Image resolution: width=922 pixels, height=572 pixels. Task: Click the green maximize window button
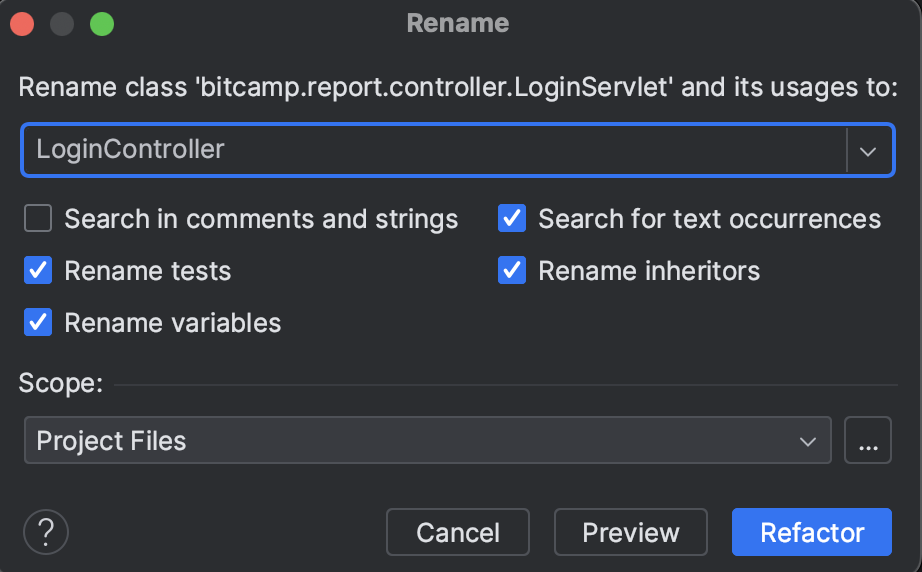(102, 24)
